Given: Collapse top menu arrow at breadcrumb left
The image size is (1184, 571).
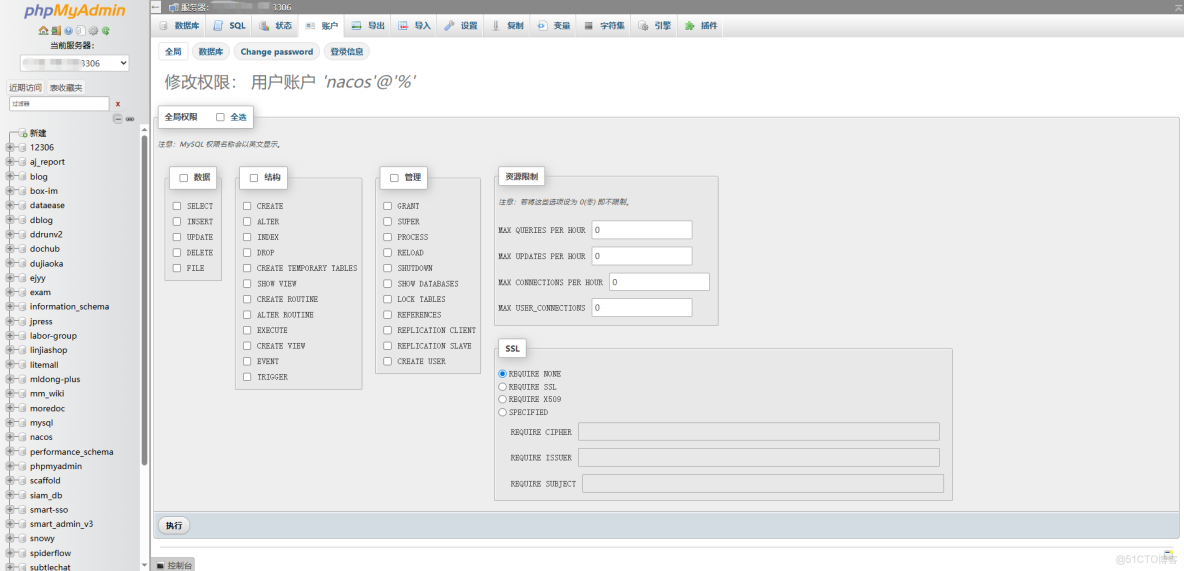Looking at the screenshot, I should coord(156,7).
